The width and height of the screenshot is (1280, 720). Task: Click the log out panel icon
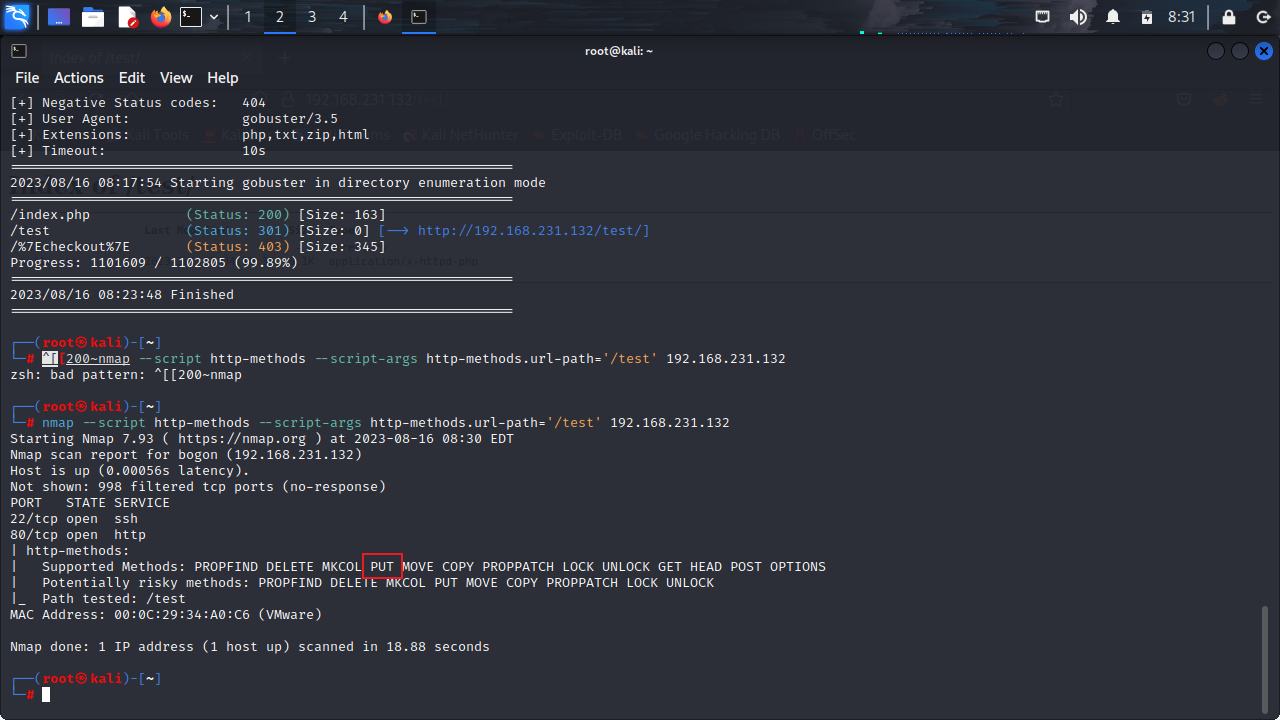coord(1261,17)
